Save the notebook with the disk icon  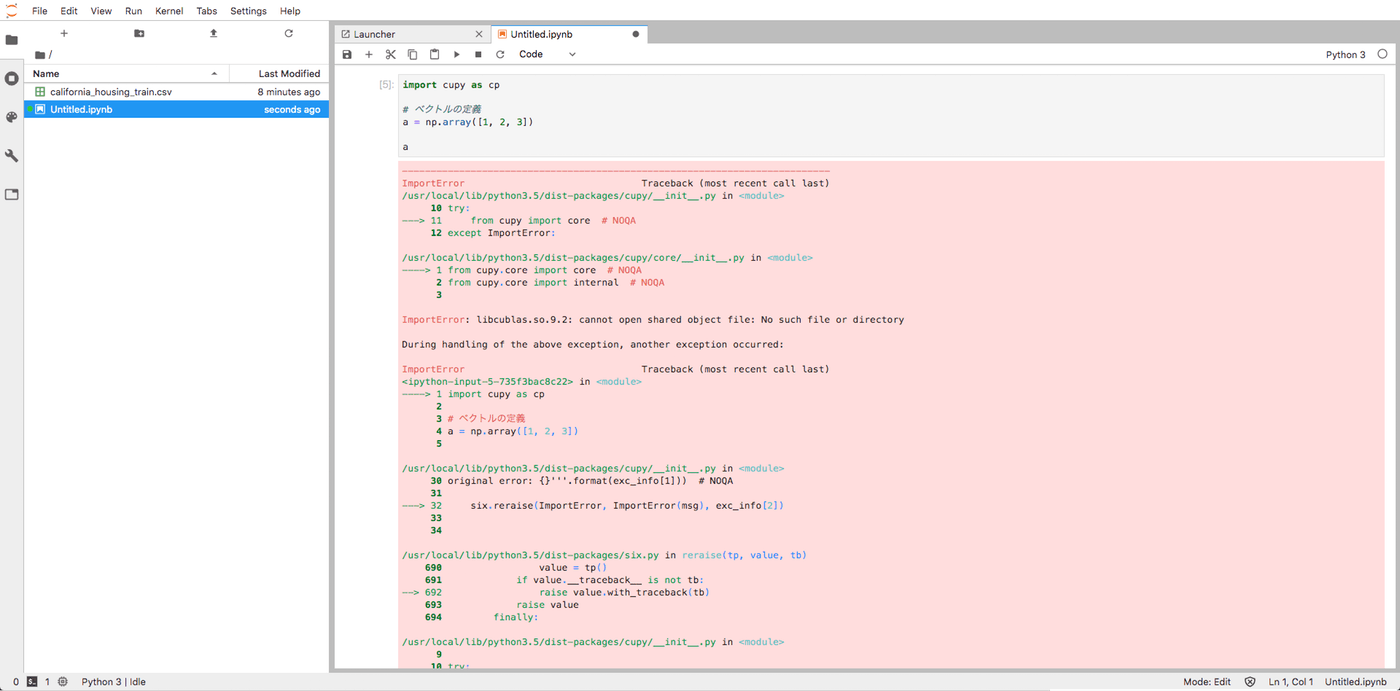347,54
